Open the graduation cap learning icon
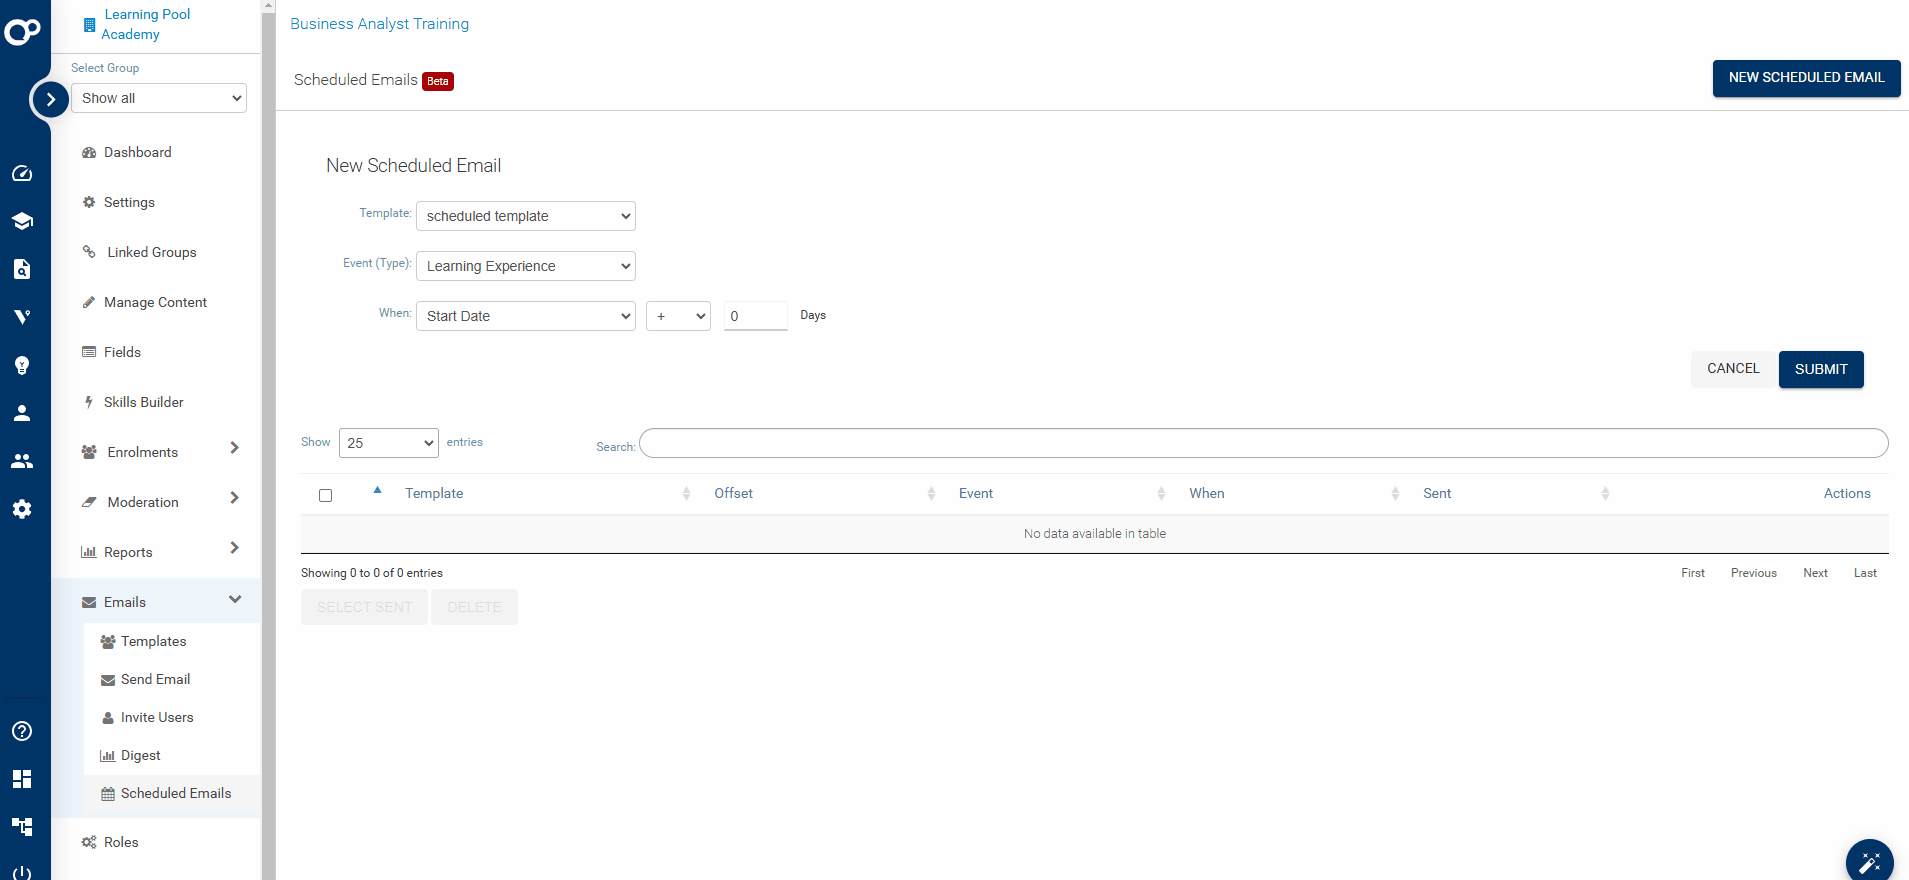 tap(22, 221)
